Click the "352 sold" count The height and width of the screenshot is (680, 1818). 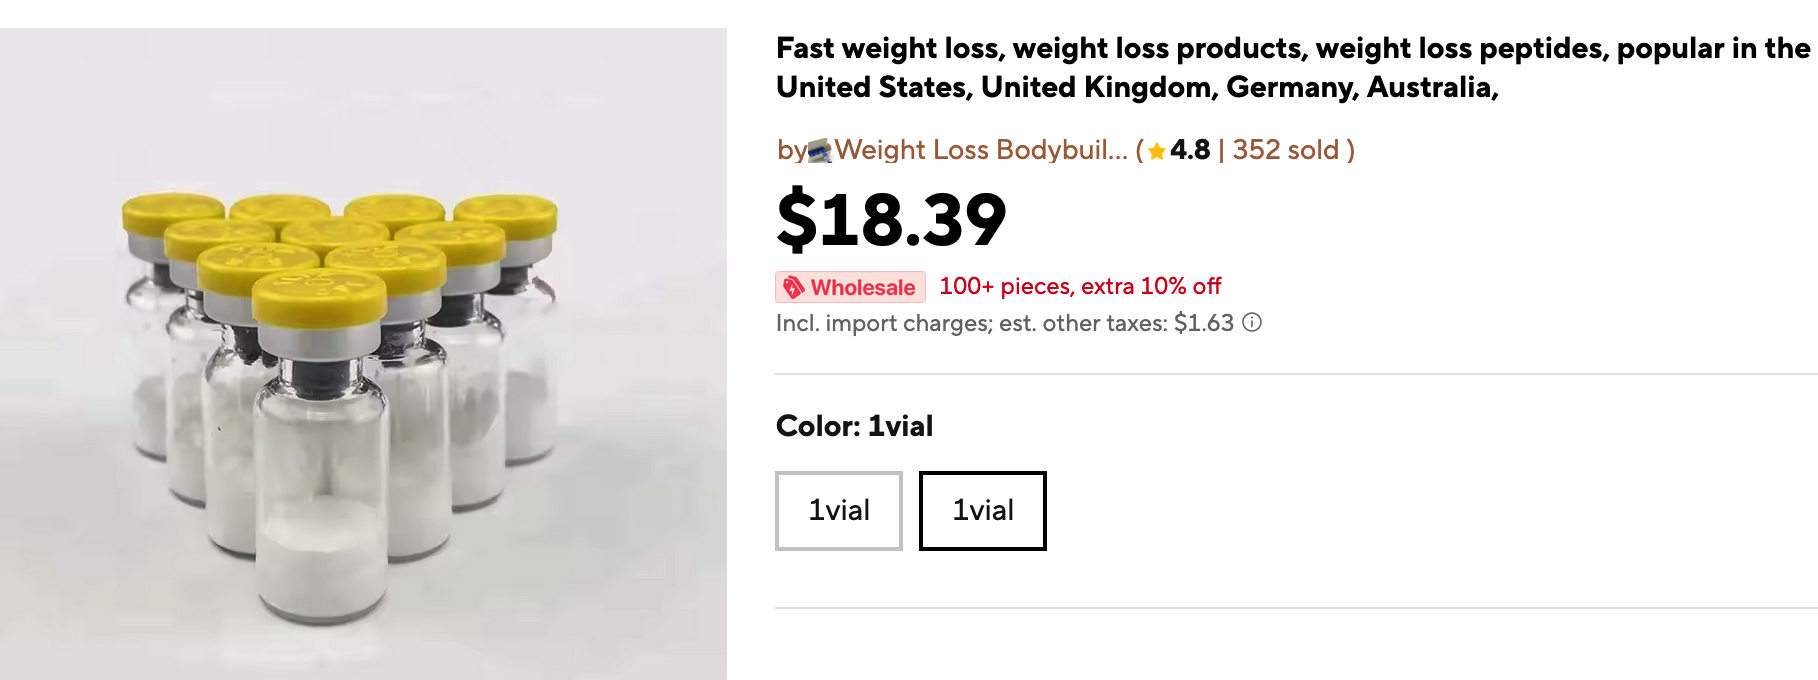(1285, 150)
